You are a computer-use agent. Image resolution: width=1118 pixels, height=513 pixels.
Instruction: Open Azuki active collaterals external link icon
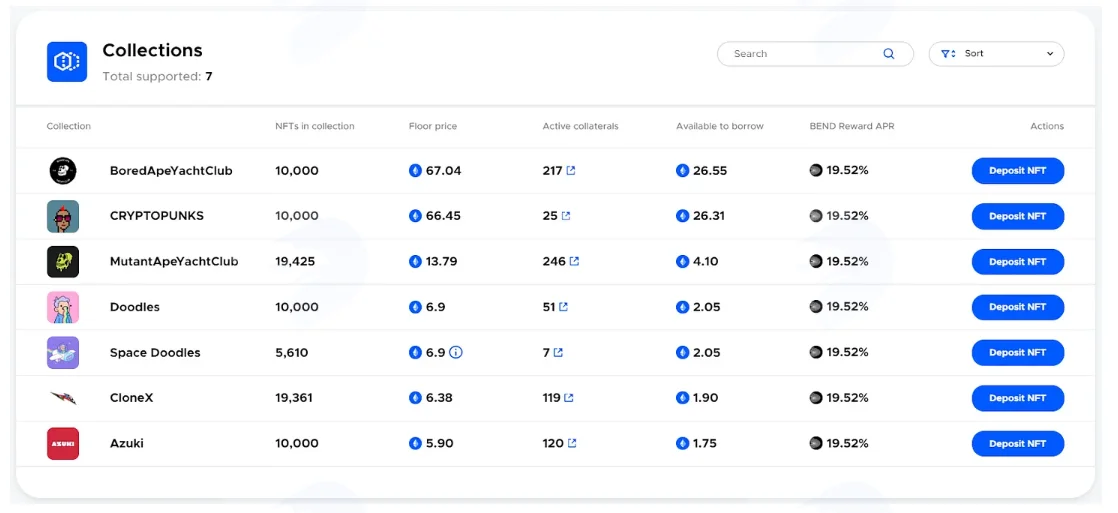coord(572,443)
